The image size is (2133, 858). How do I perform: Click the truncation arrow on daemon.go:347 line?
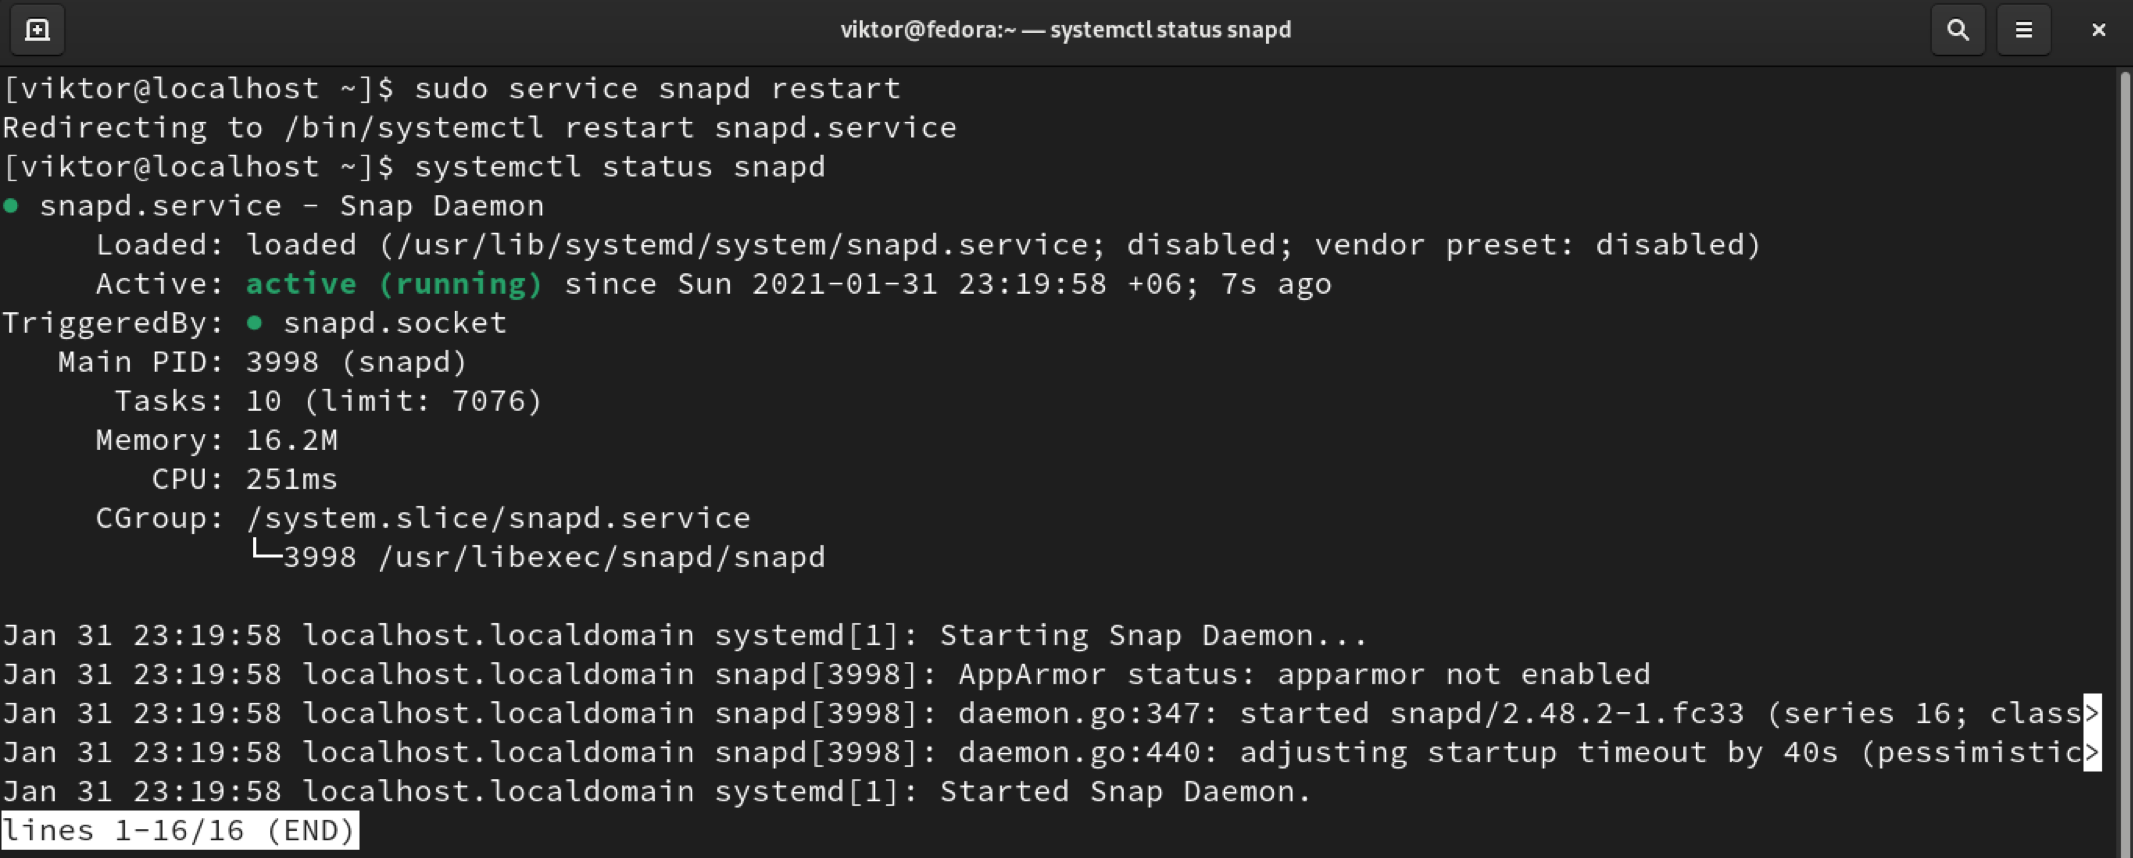click(2092, 713)
